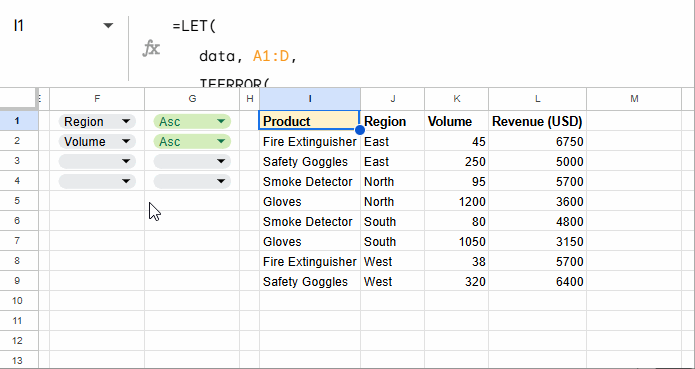Select the volume value 80
Viewport: 695px width, 369px height.
457,221
